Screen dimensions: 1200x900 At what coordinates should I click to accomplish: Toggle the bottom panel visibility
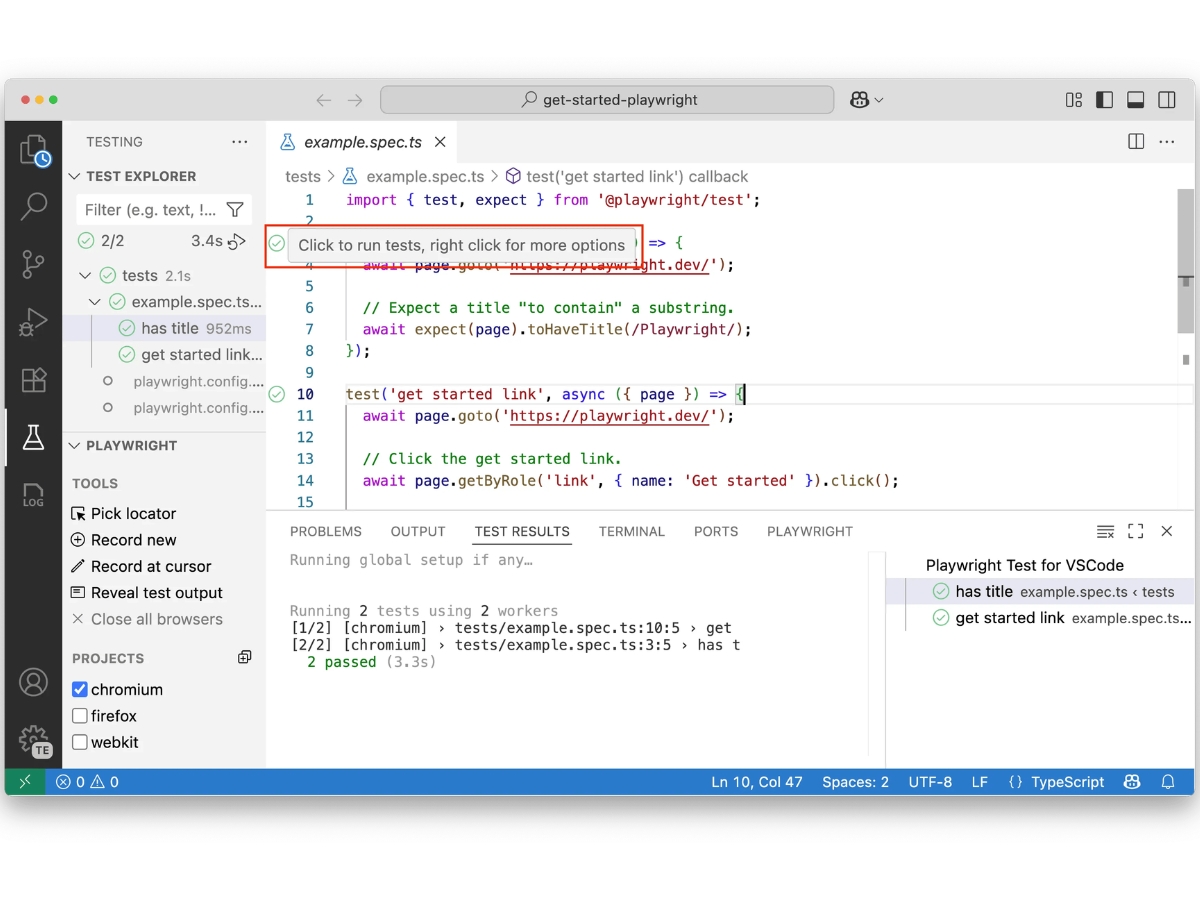(1136, 100)
